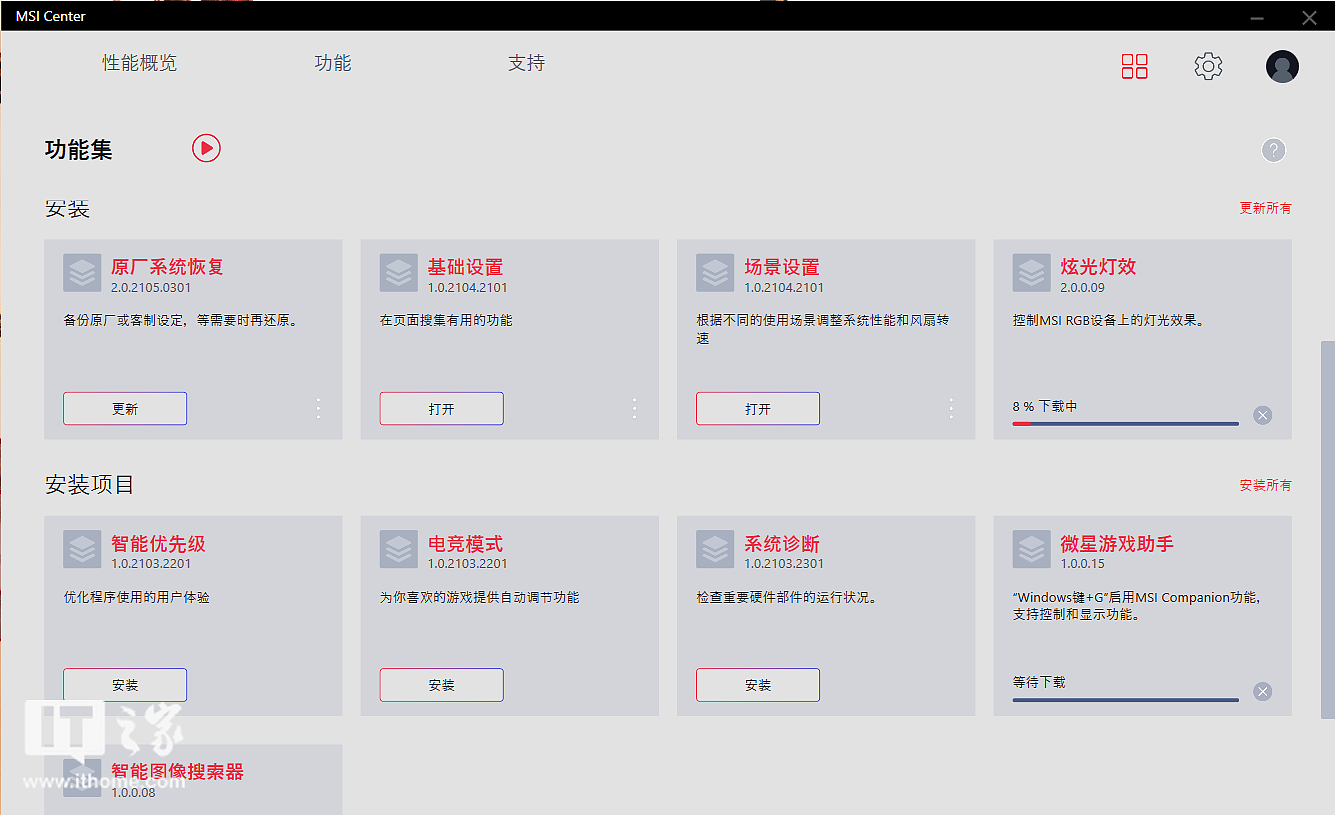Open 场景设置 with the 打开 button

(x=758, y=409)
